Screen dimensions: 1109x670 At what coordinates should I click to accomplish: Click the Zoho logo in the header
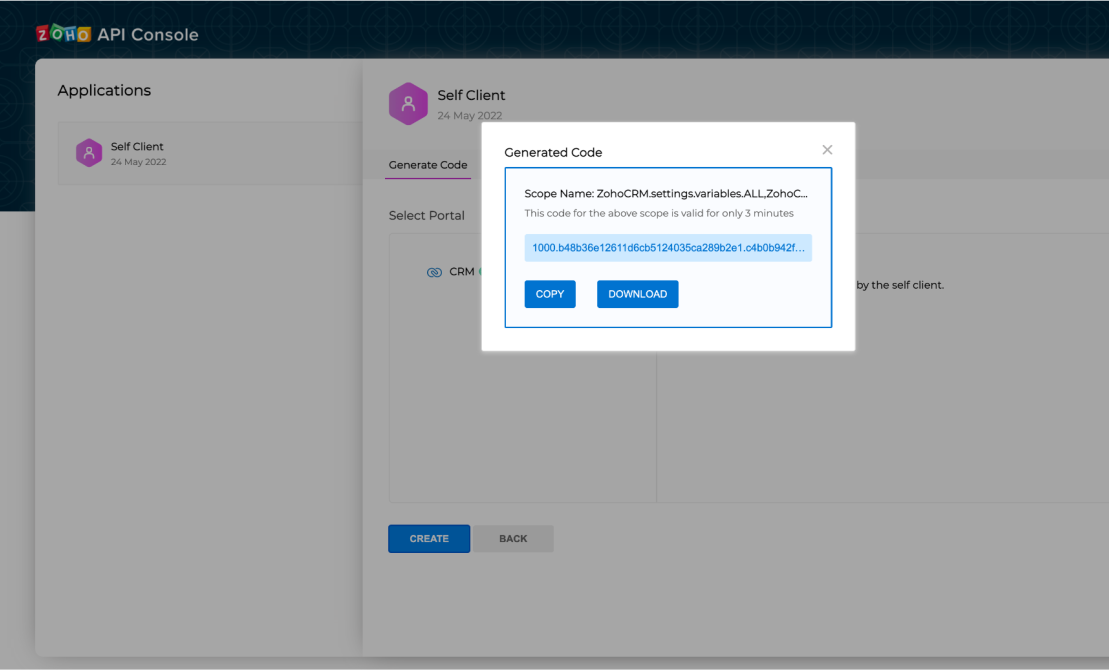click(64, 33)
